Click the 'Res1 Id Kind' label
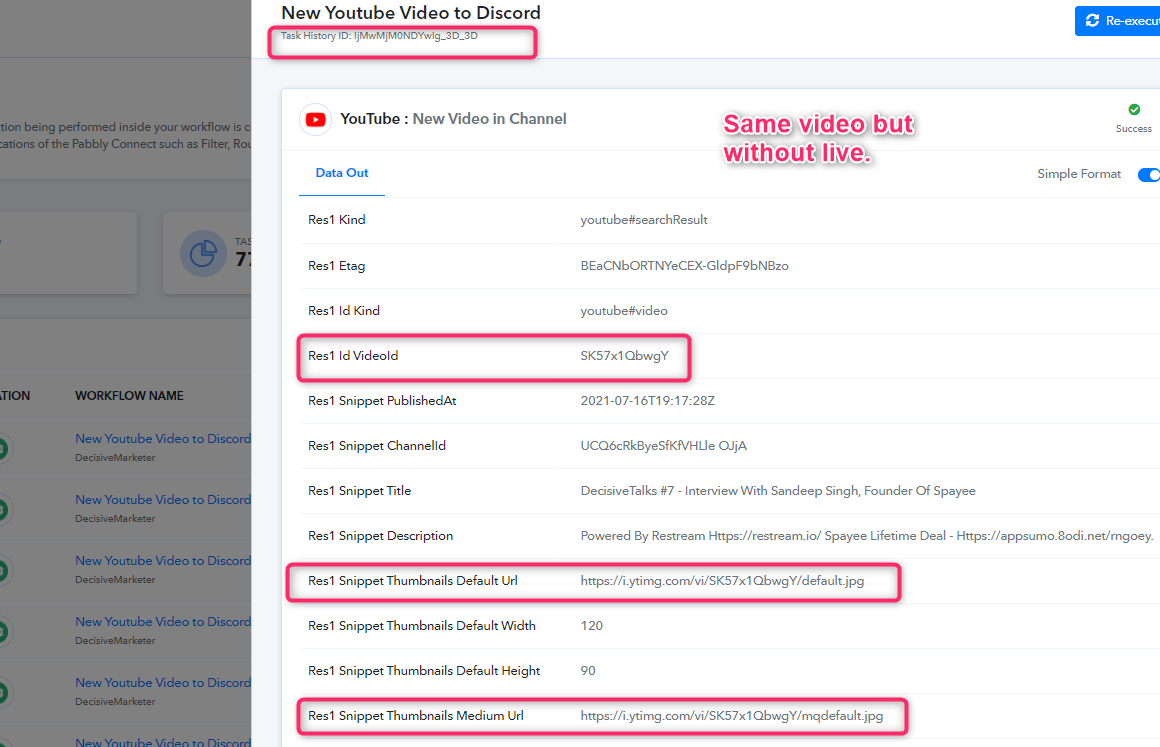The height and width of the screenshot is (747, 1160). pos(344,311)
